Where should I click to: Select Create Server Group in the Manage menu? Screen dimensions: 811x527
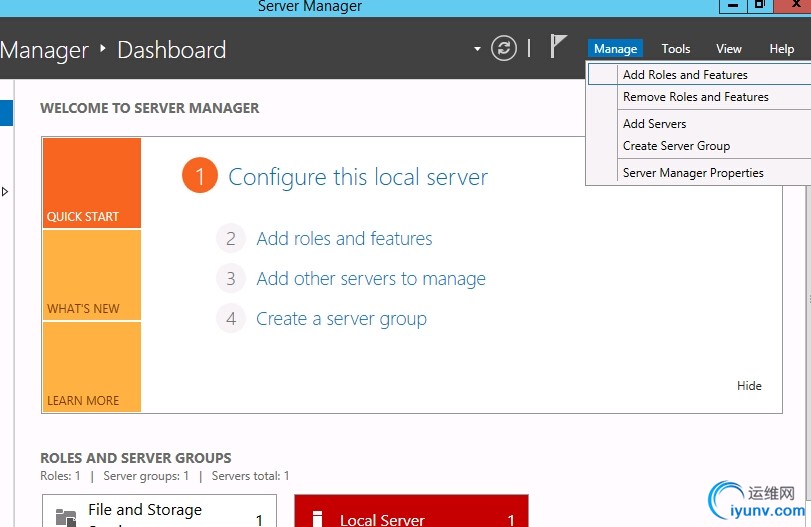[699, 146]
